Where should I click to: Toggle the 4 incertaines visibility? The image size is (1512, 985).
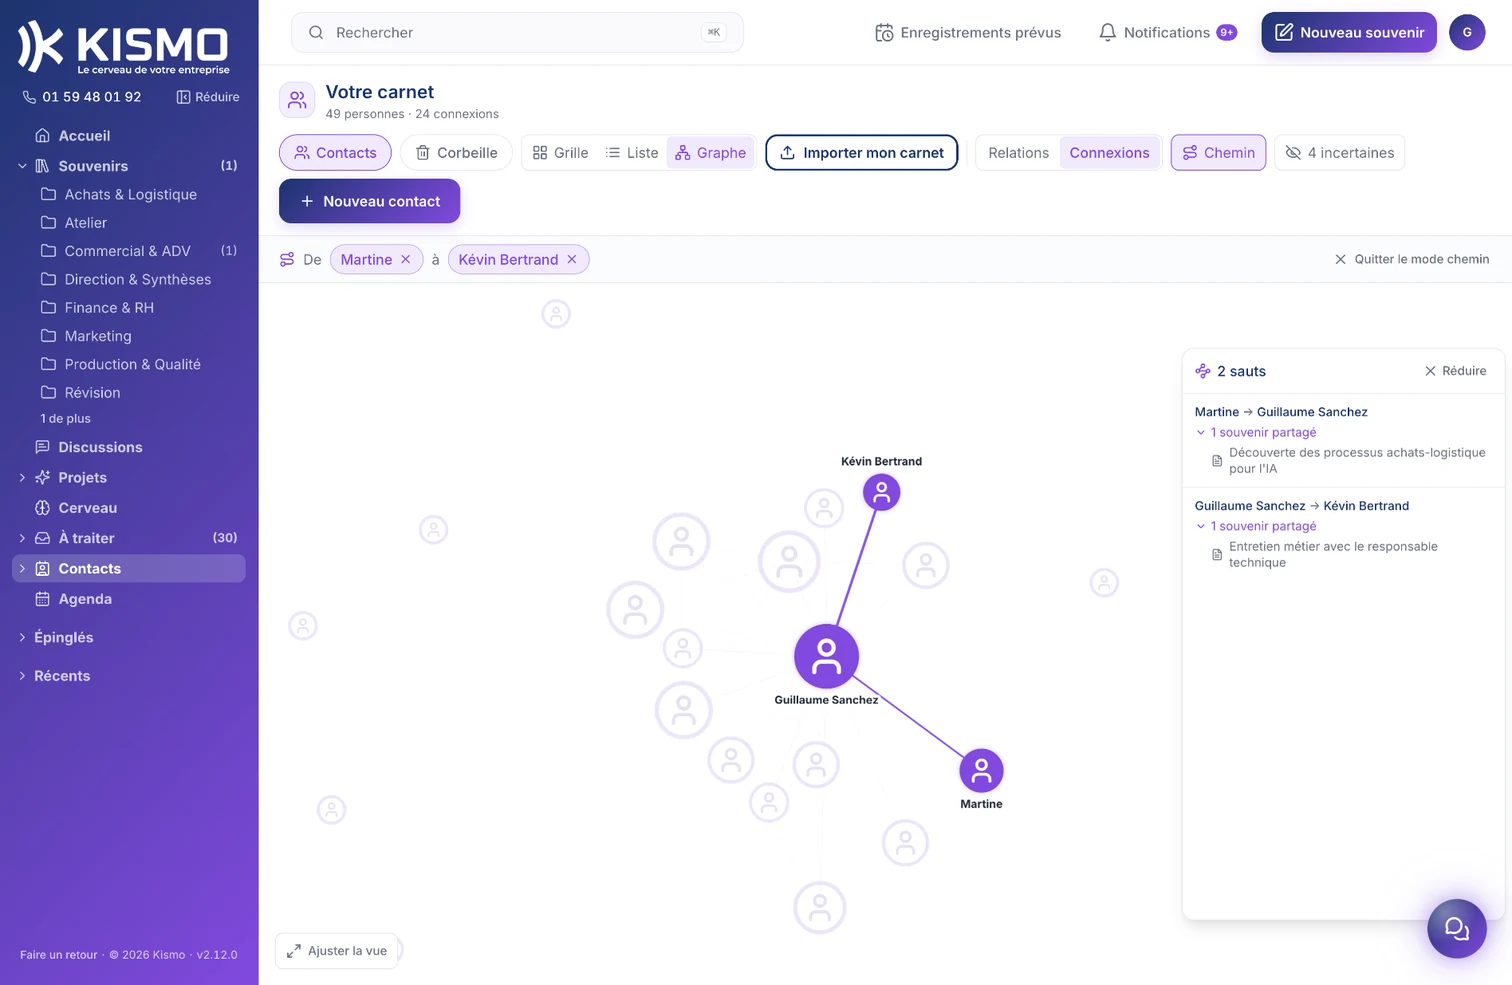click(1339, 153)
